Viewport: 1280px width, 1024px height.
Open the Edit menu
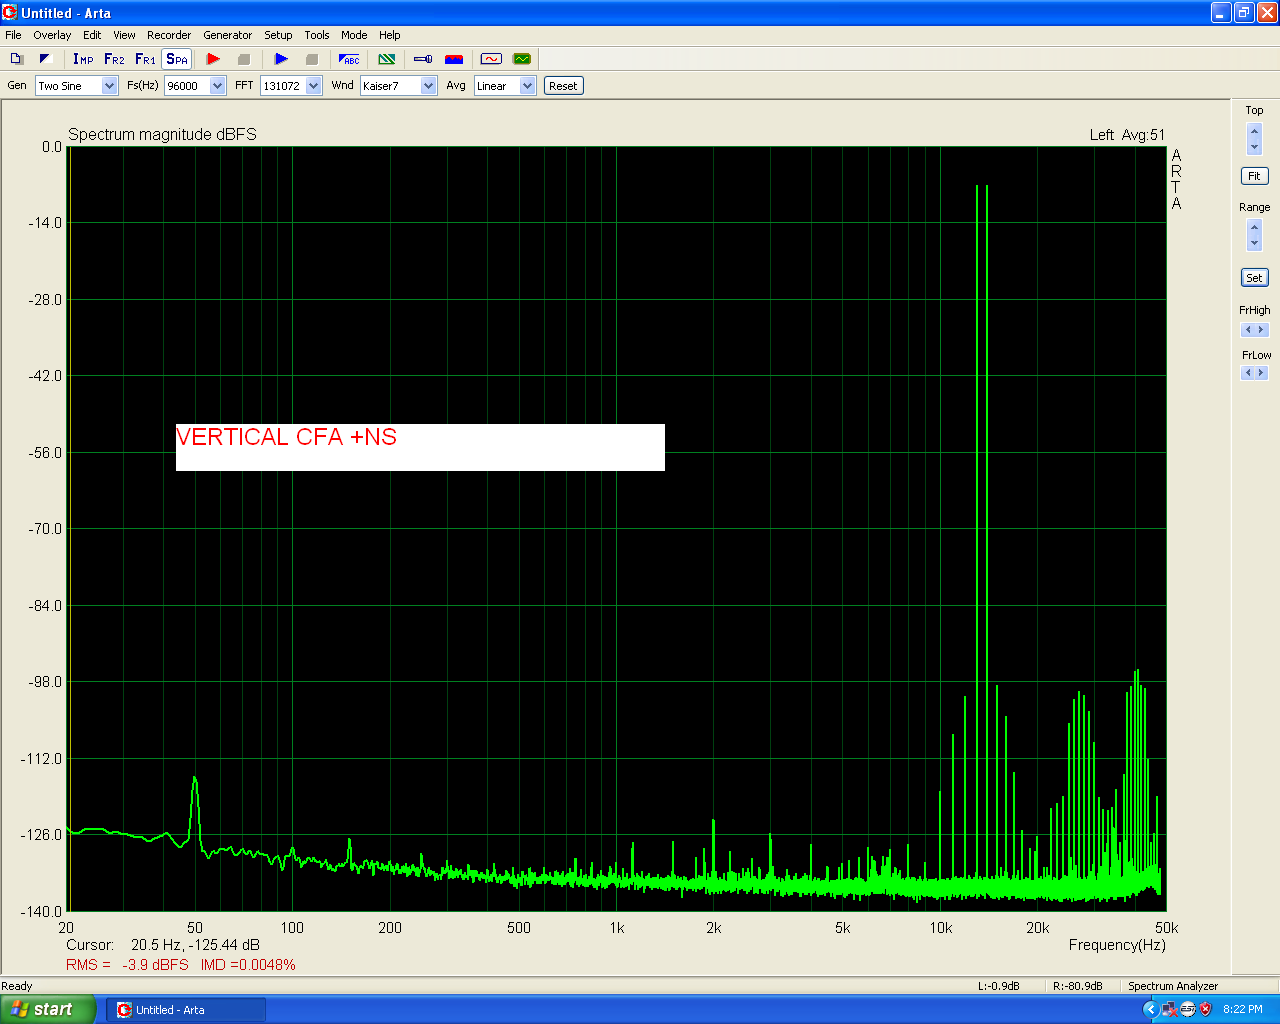pos(92,35)
